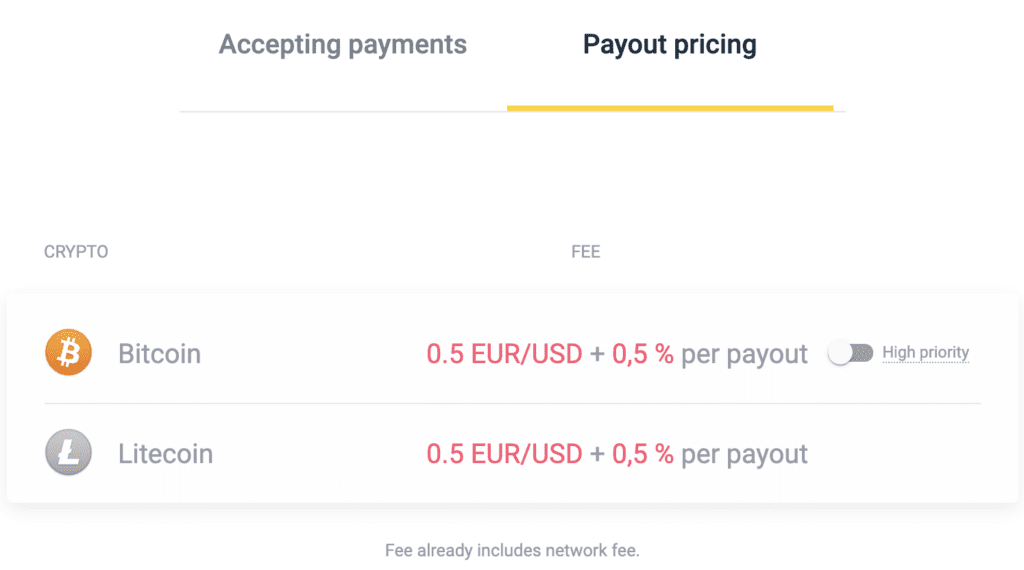Click the divider line between Bitcoin and Litecoin
Viewport: 1024px width, 570px height.
coord(513,404)
